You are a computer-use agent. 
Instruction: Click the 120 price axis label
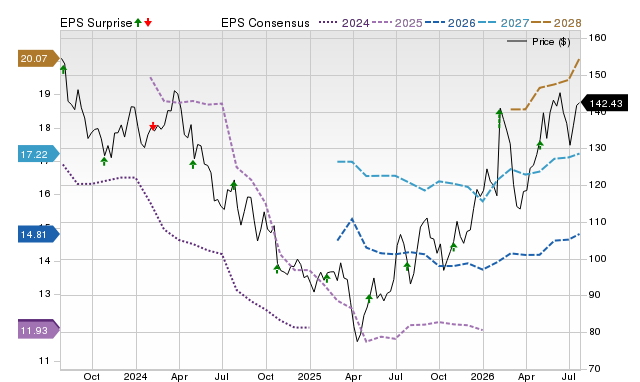pyautogui.click(x=597, y=185)
